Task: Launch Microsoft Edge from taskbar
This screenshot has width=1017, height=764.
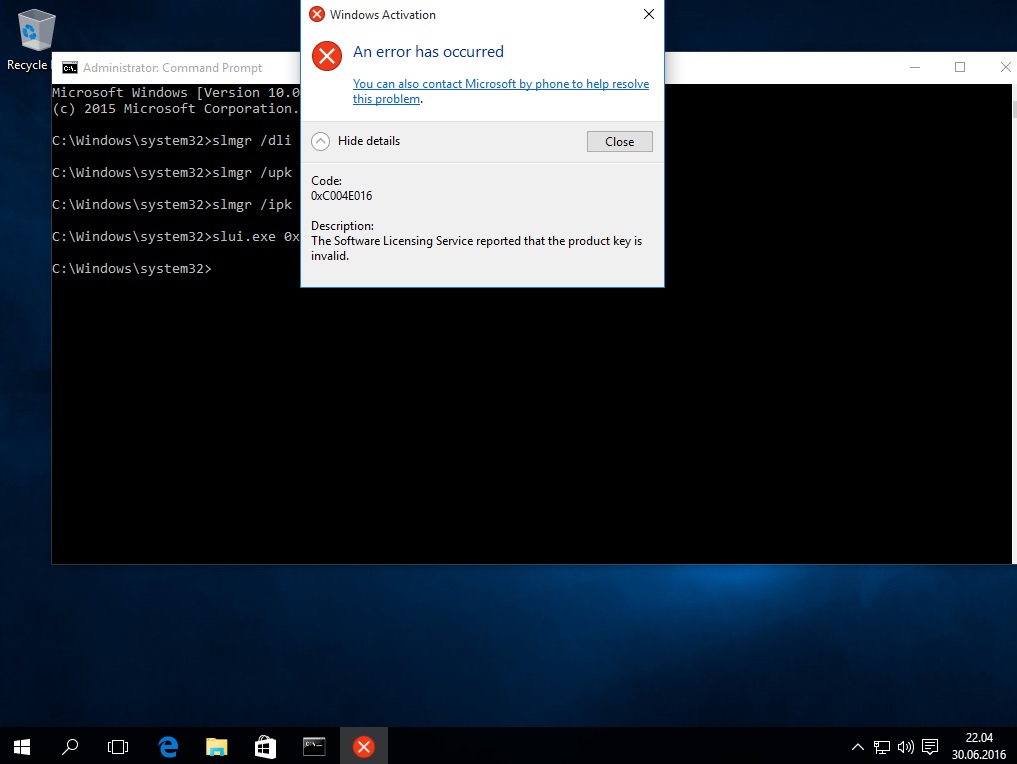Action: pyautogui.click(x=169, y=746)
